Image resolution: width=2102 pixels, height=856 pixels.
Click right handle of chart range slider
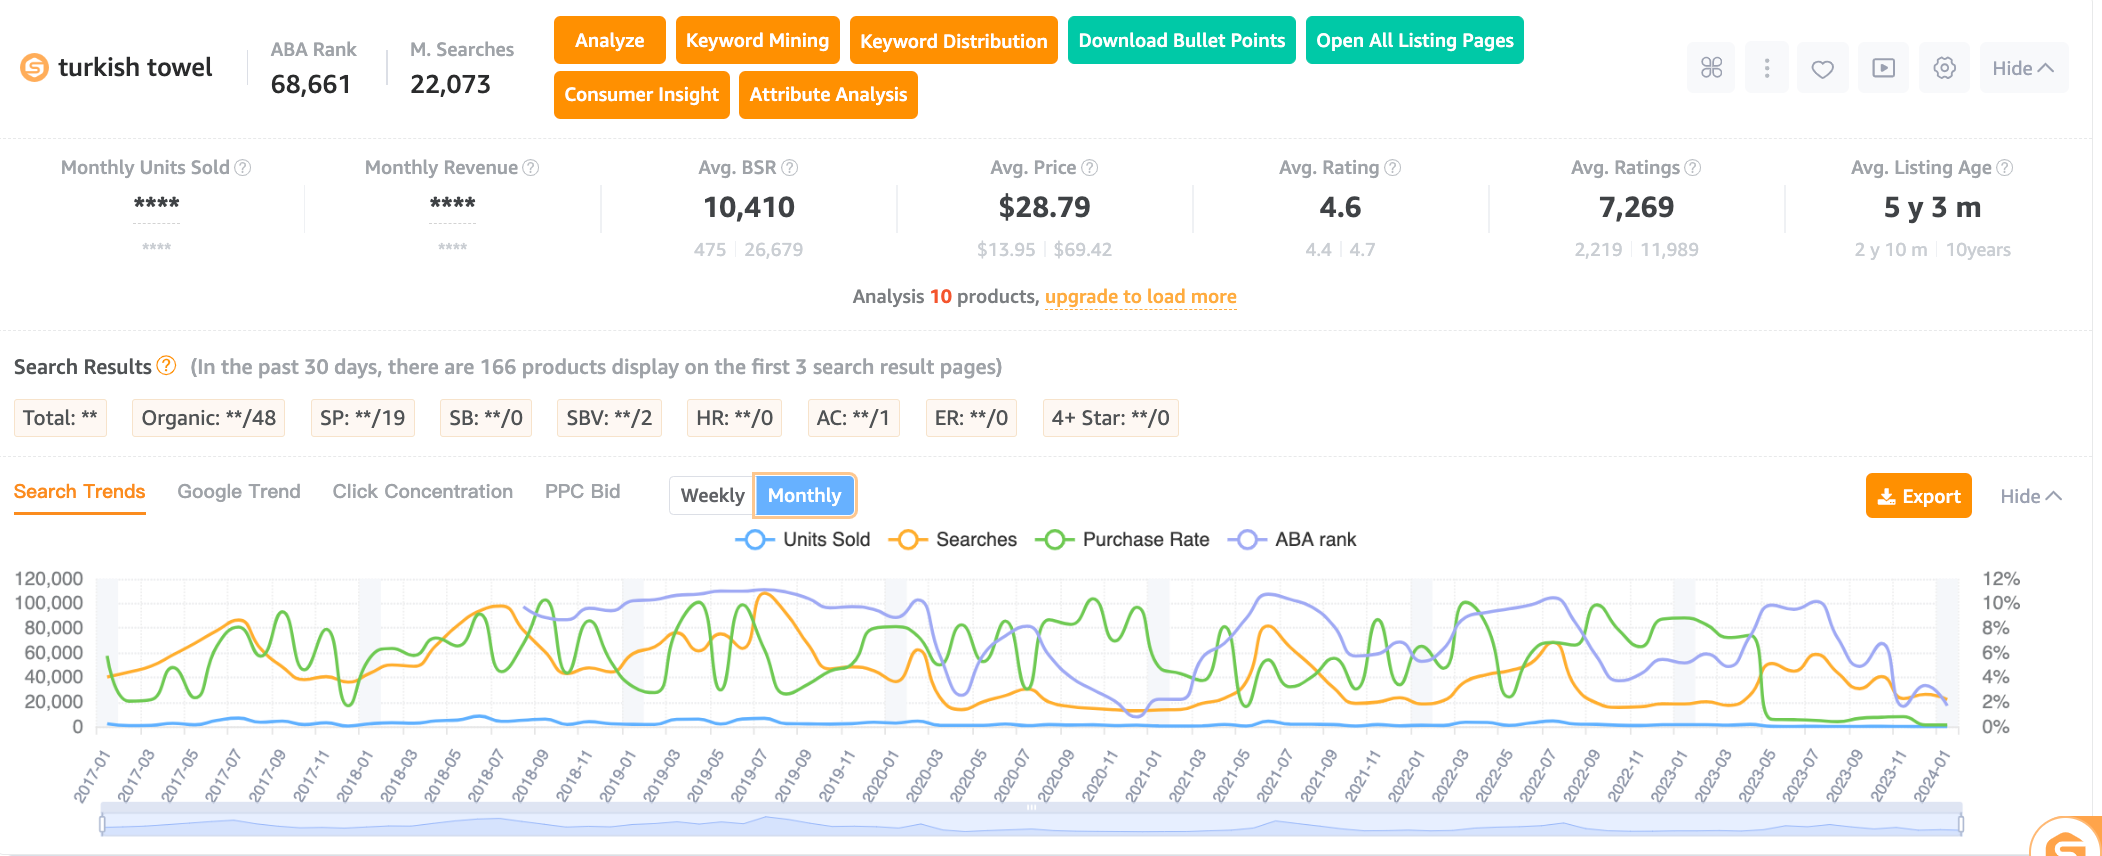click(x=1961, y=824)
